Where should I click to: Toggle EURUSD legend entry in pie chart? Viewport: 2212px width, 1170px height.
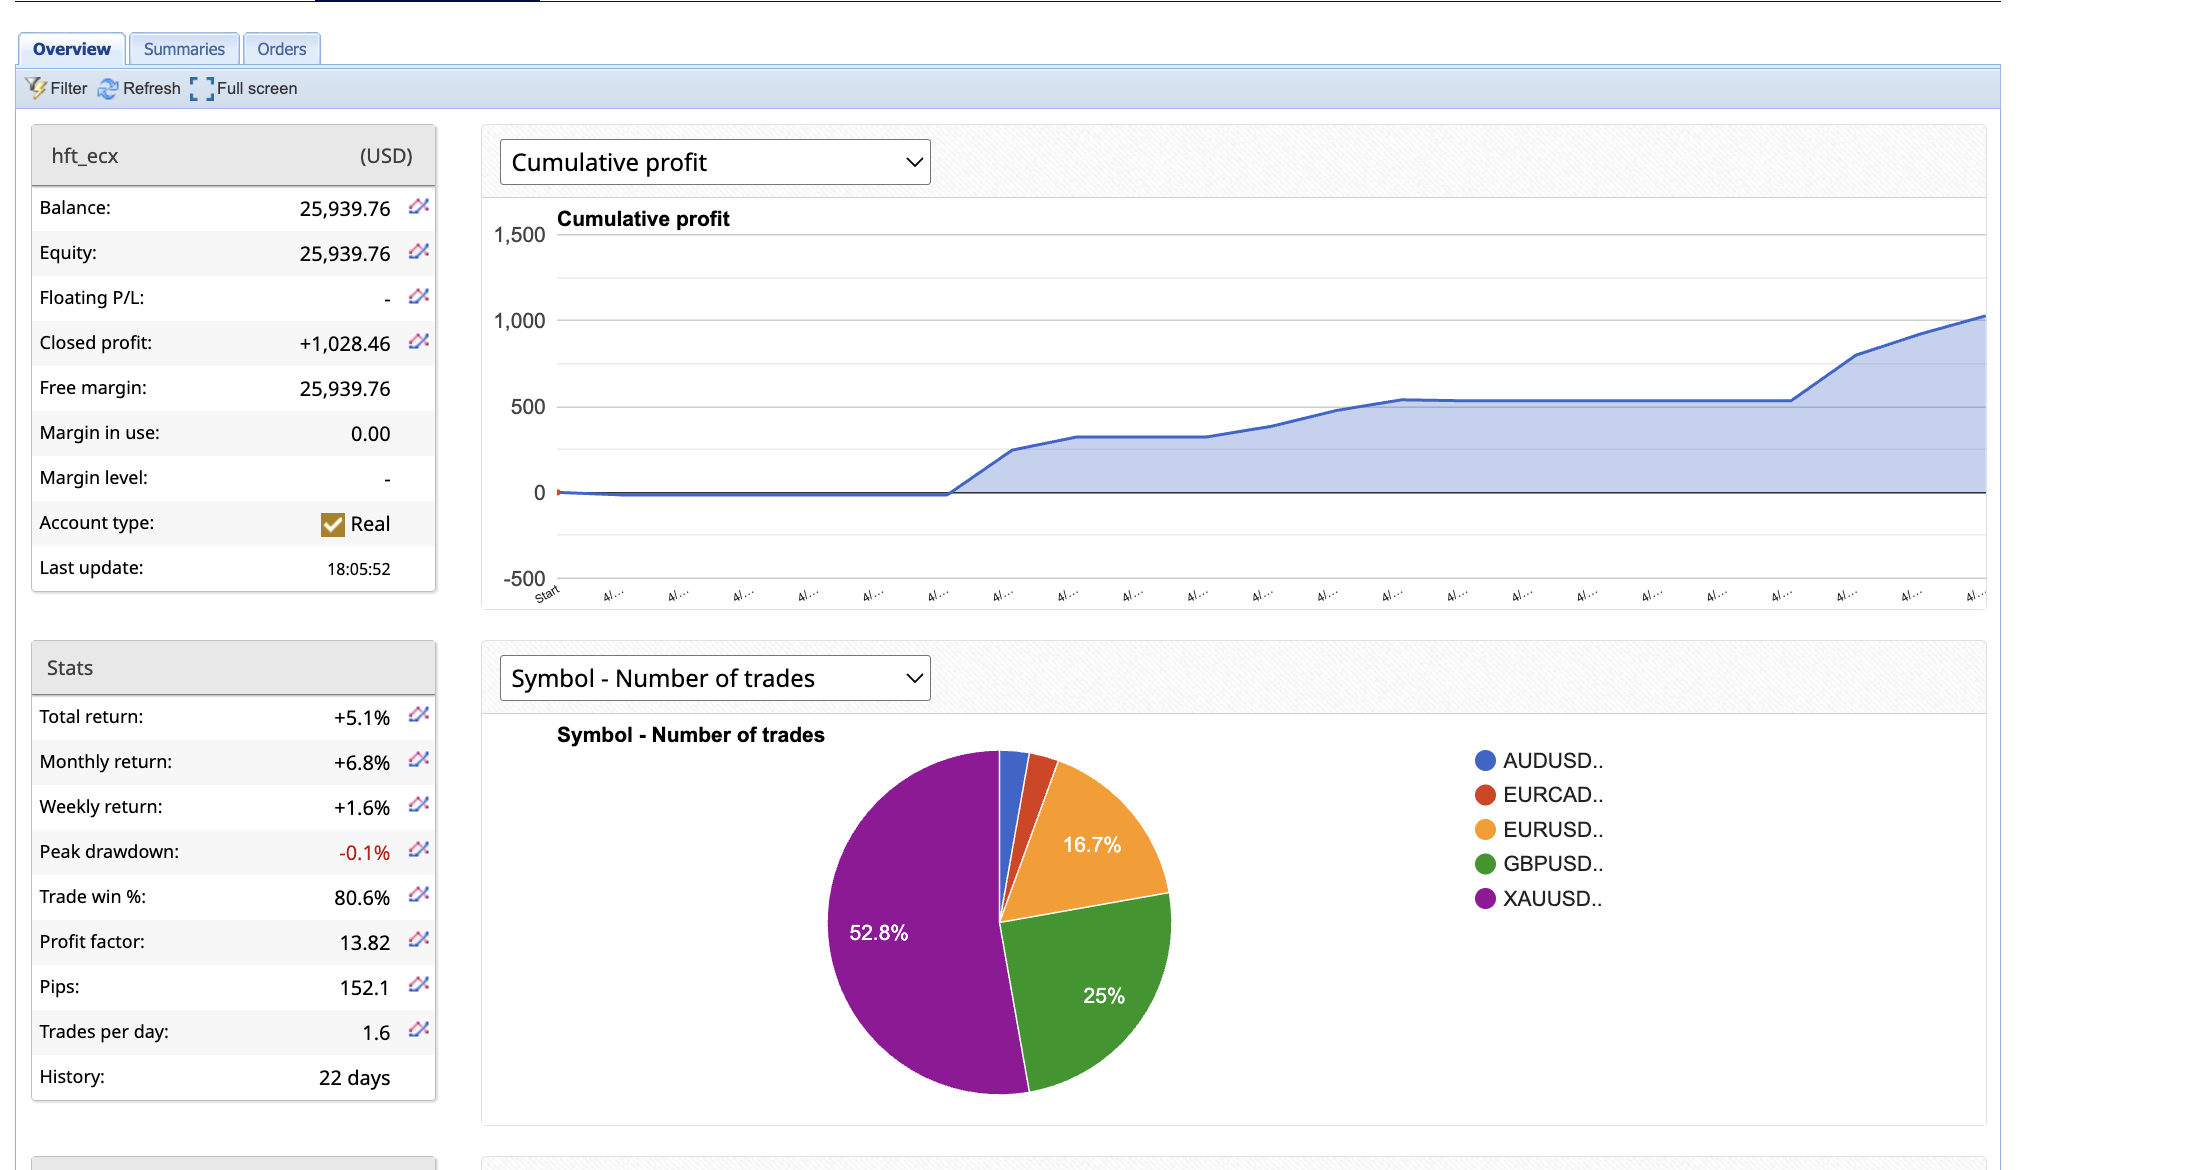pos(1552,830)
